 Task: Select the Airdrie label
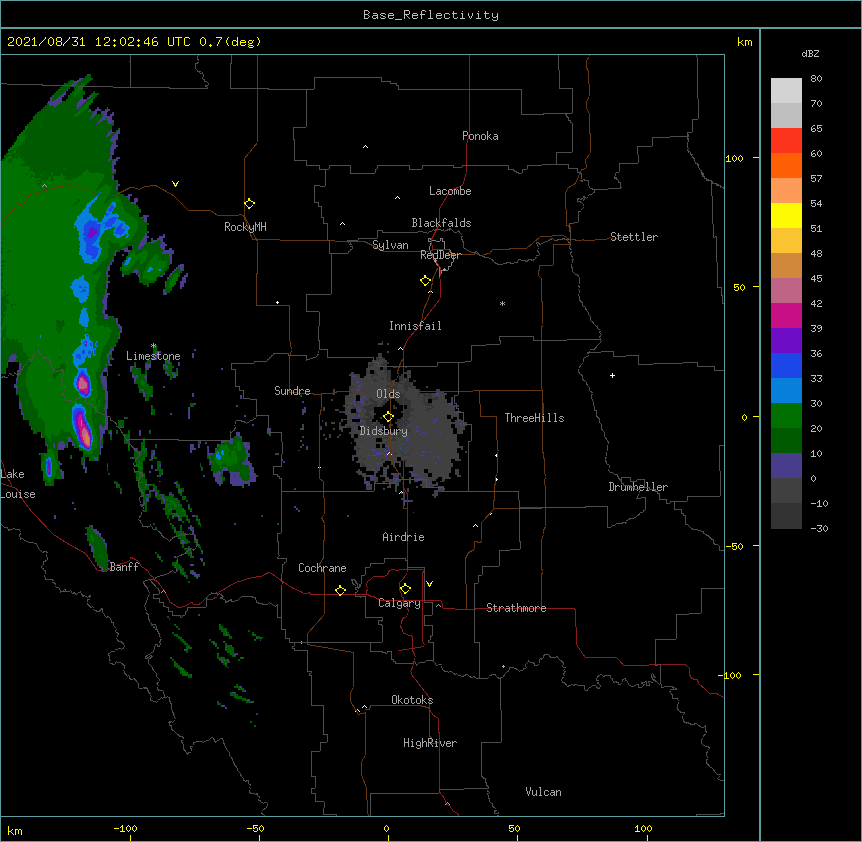[404, 537]
